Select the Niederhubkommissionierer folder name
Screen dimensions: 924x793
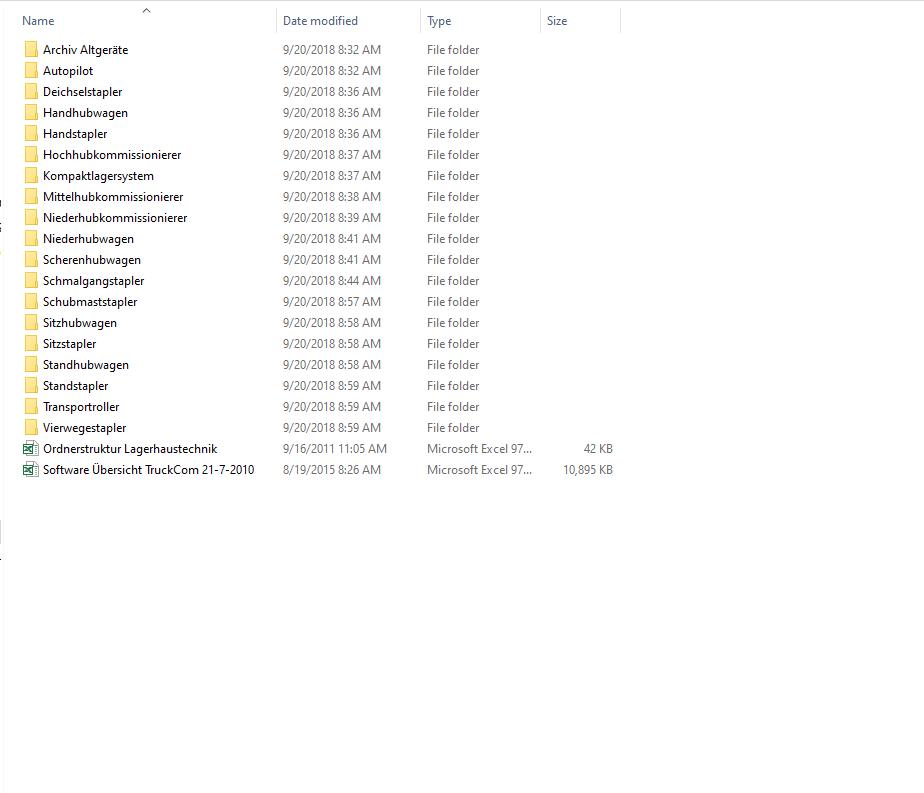click(115, 217)
